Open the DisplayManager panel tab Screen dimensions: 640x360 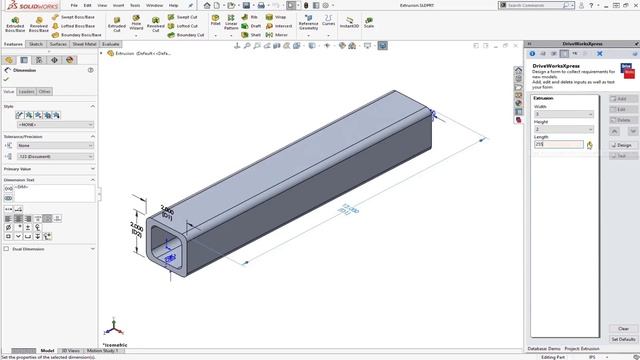[69, 60]
